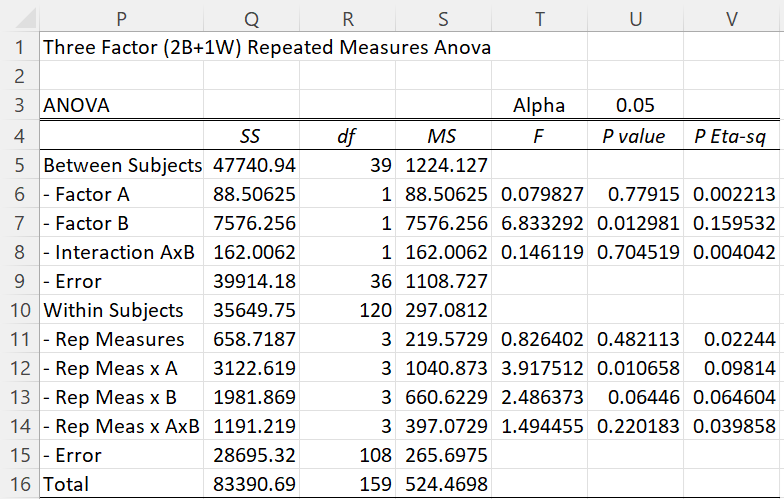Select Factor B P value 0.012981
Screen dimensions: 784x499
(636, 223)
